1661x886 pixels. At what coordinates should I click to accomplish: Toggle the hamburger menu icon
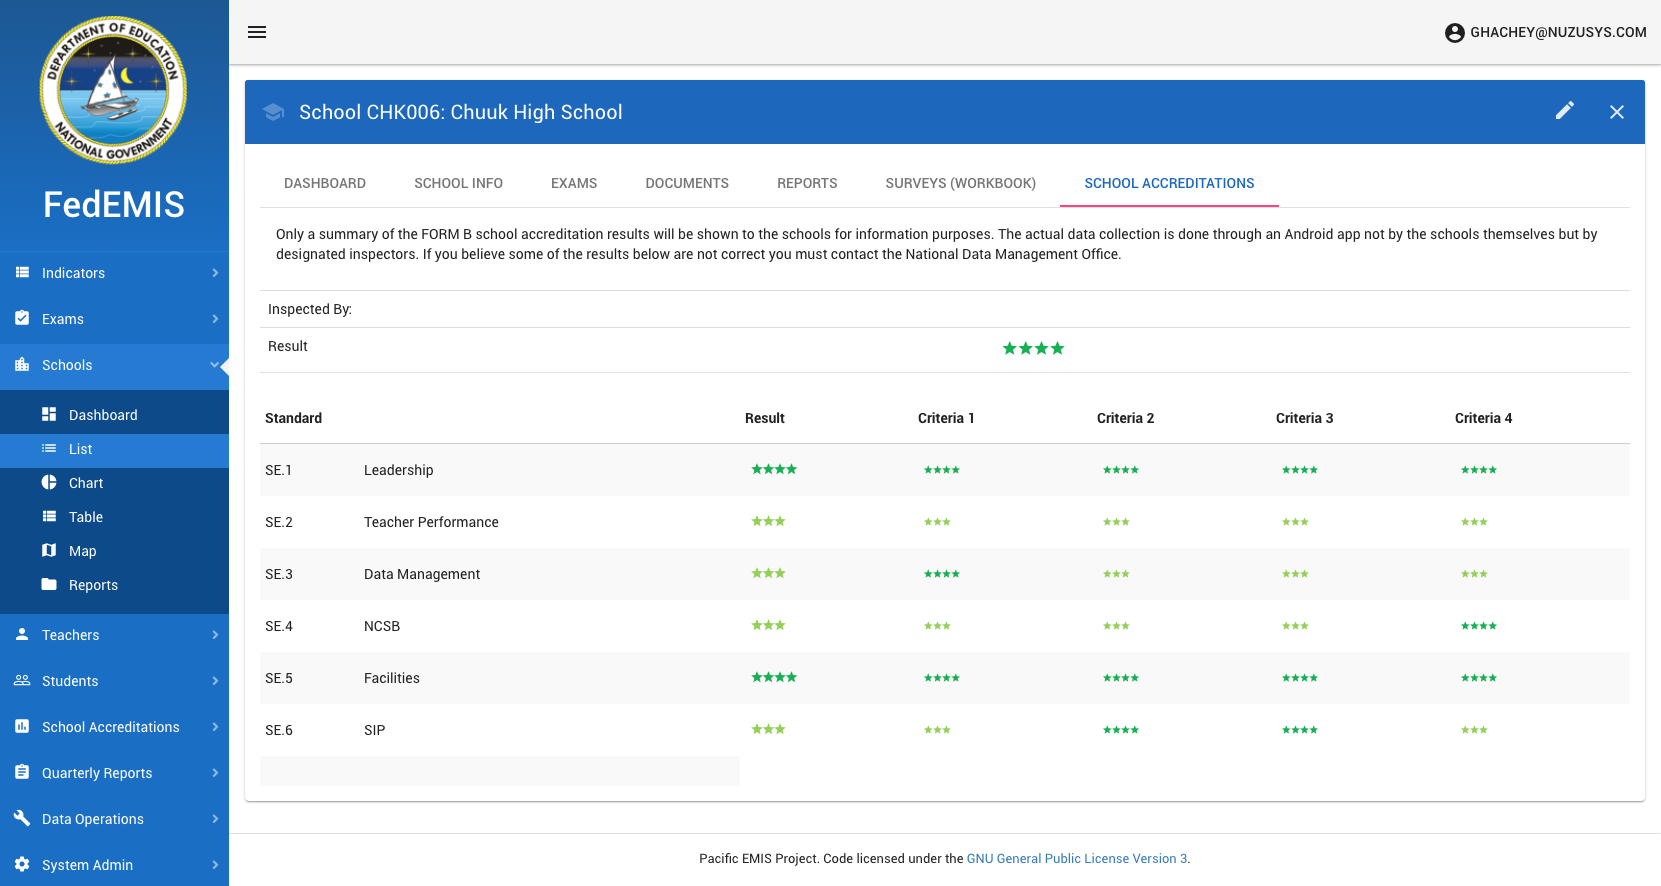(x=257, y=32)
